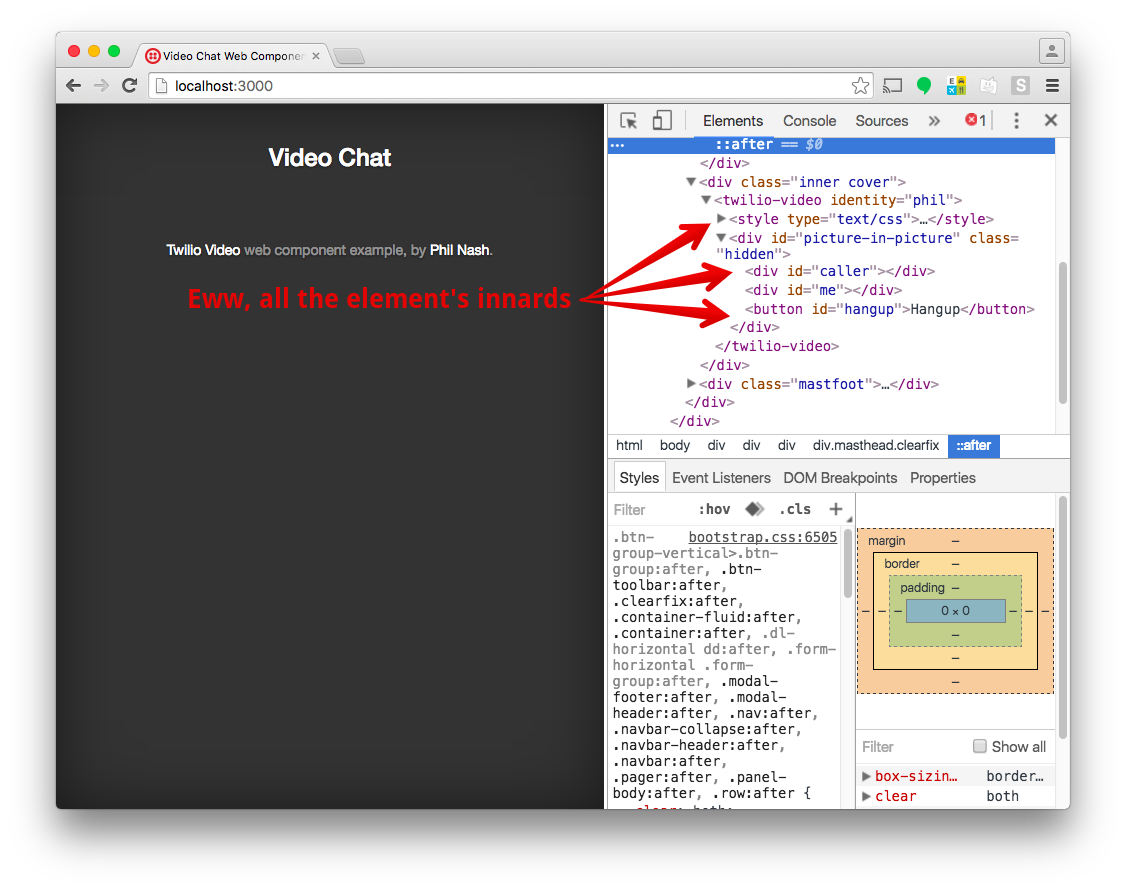Focus the computed styles Filter input
The image size is (1126, 889).
point(912,747)
